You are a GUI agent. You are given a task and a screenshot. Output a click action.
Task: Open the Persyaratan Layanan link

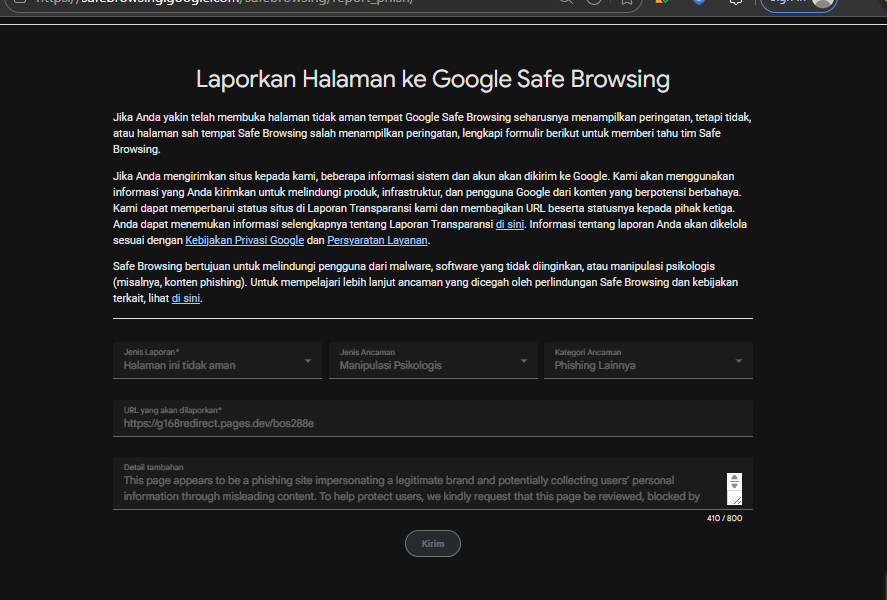click(377, 240)
